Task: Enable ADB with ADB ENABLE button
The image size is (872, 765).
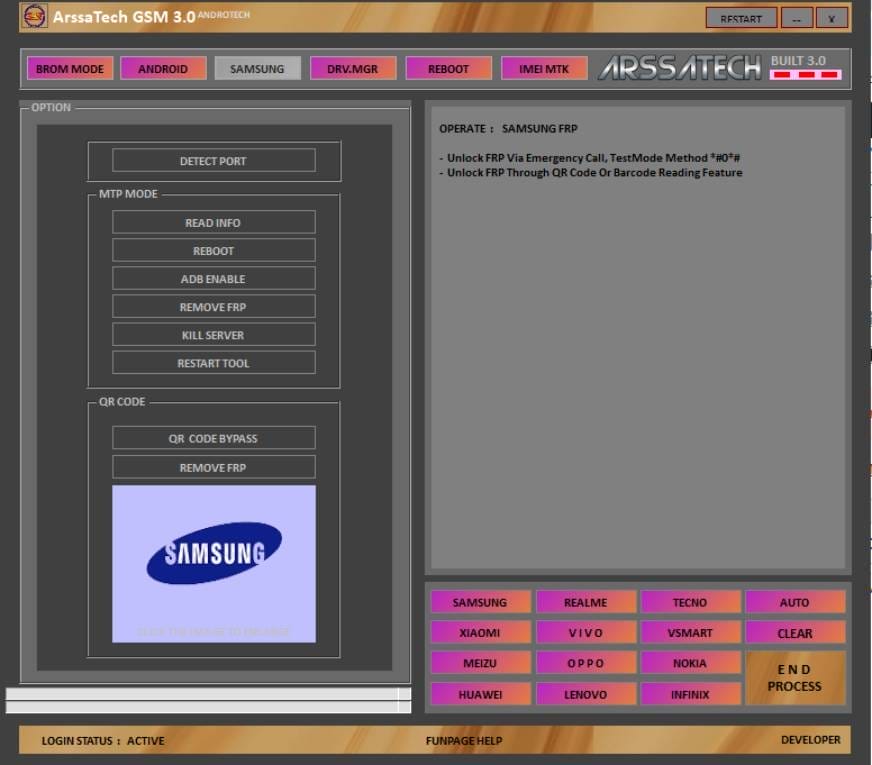Action: 213,278
